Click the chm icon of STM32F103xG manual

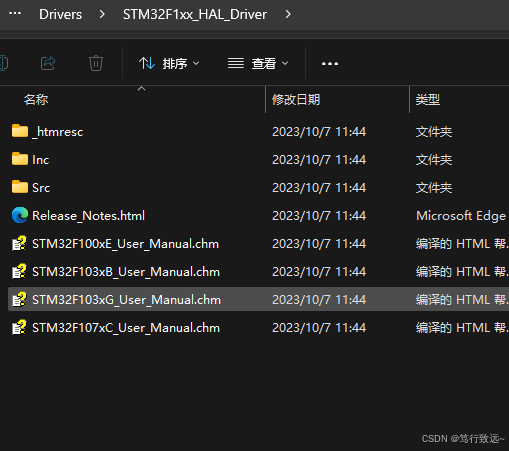point(19,299)
